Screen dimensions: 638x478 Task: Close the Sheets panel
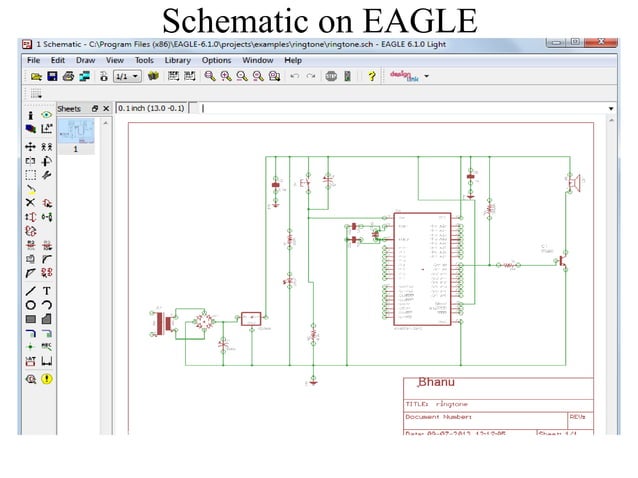(x=106, y=109)
